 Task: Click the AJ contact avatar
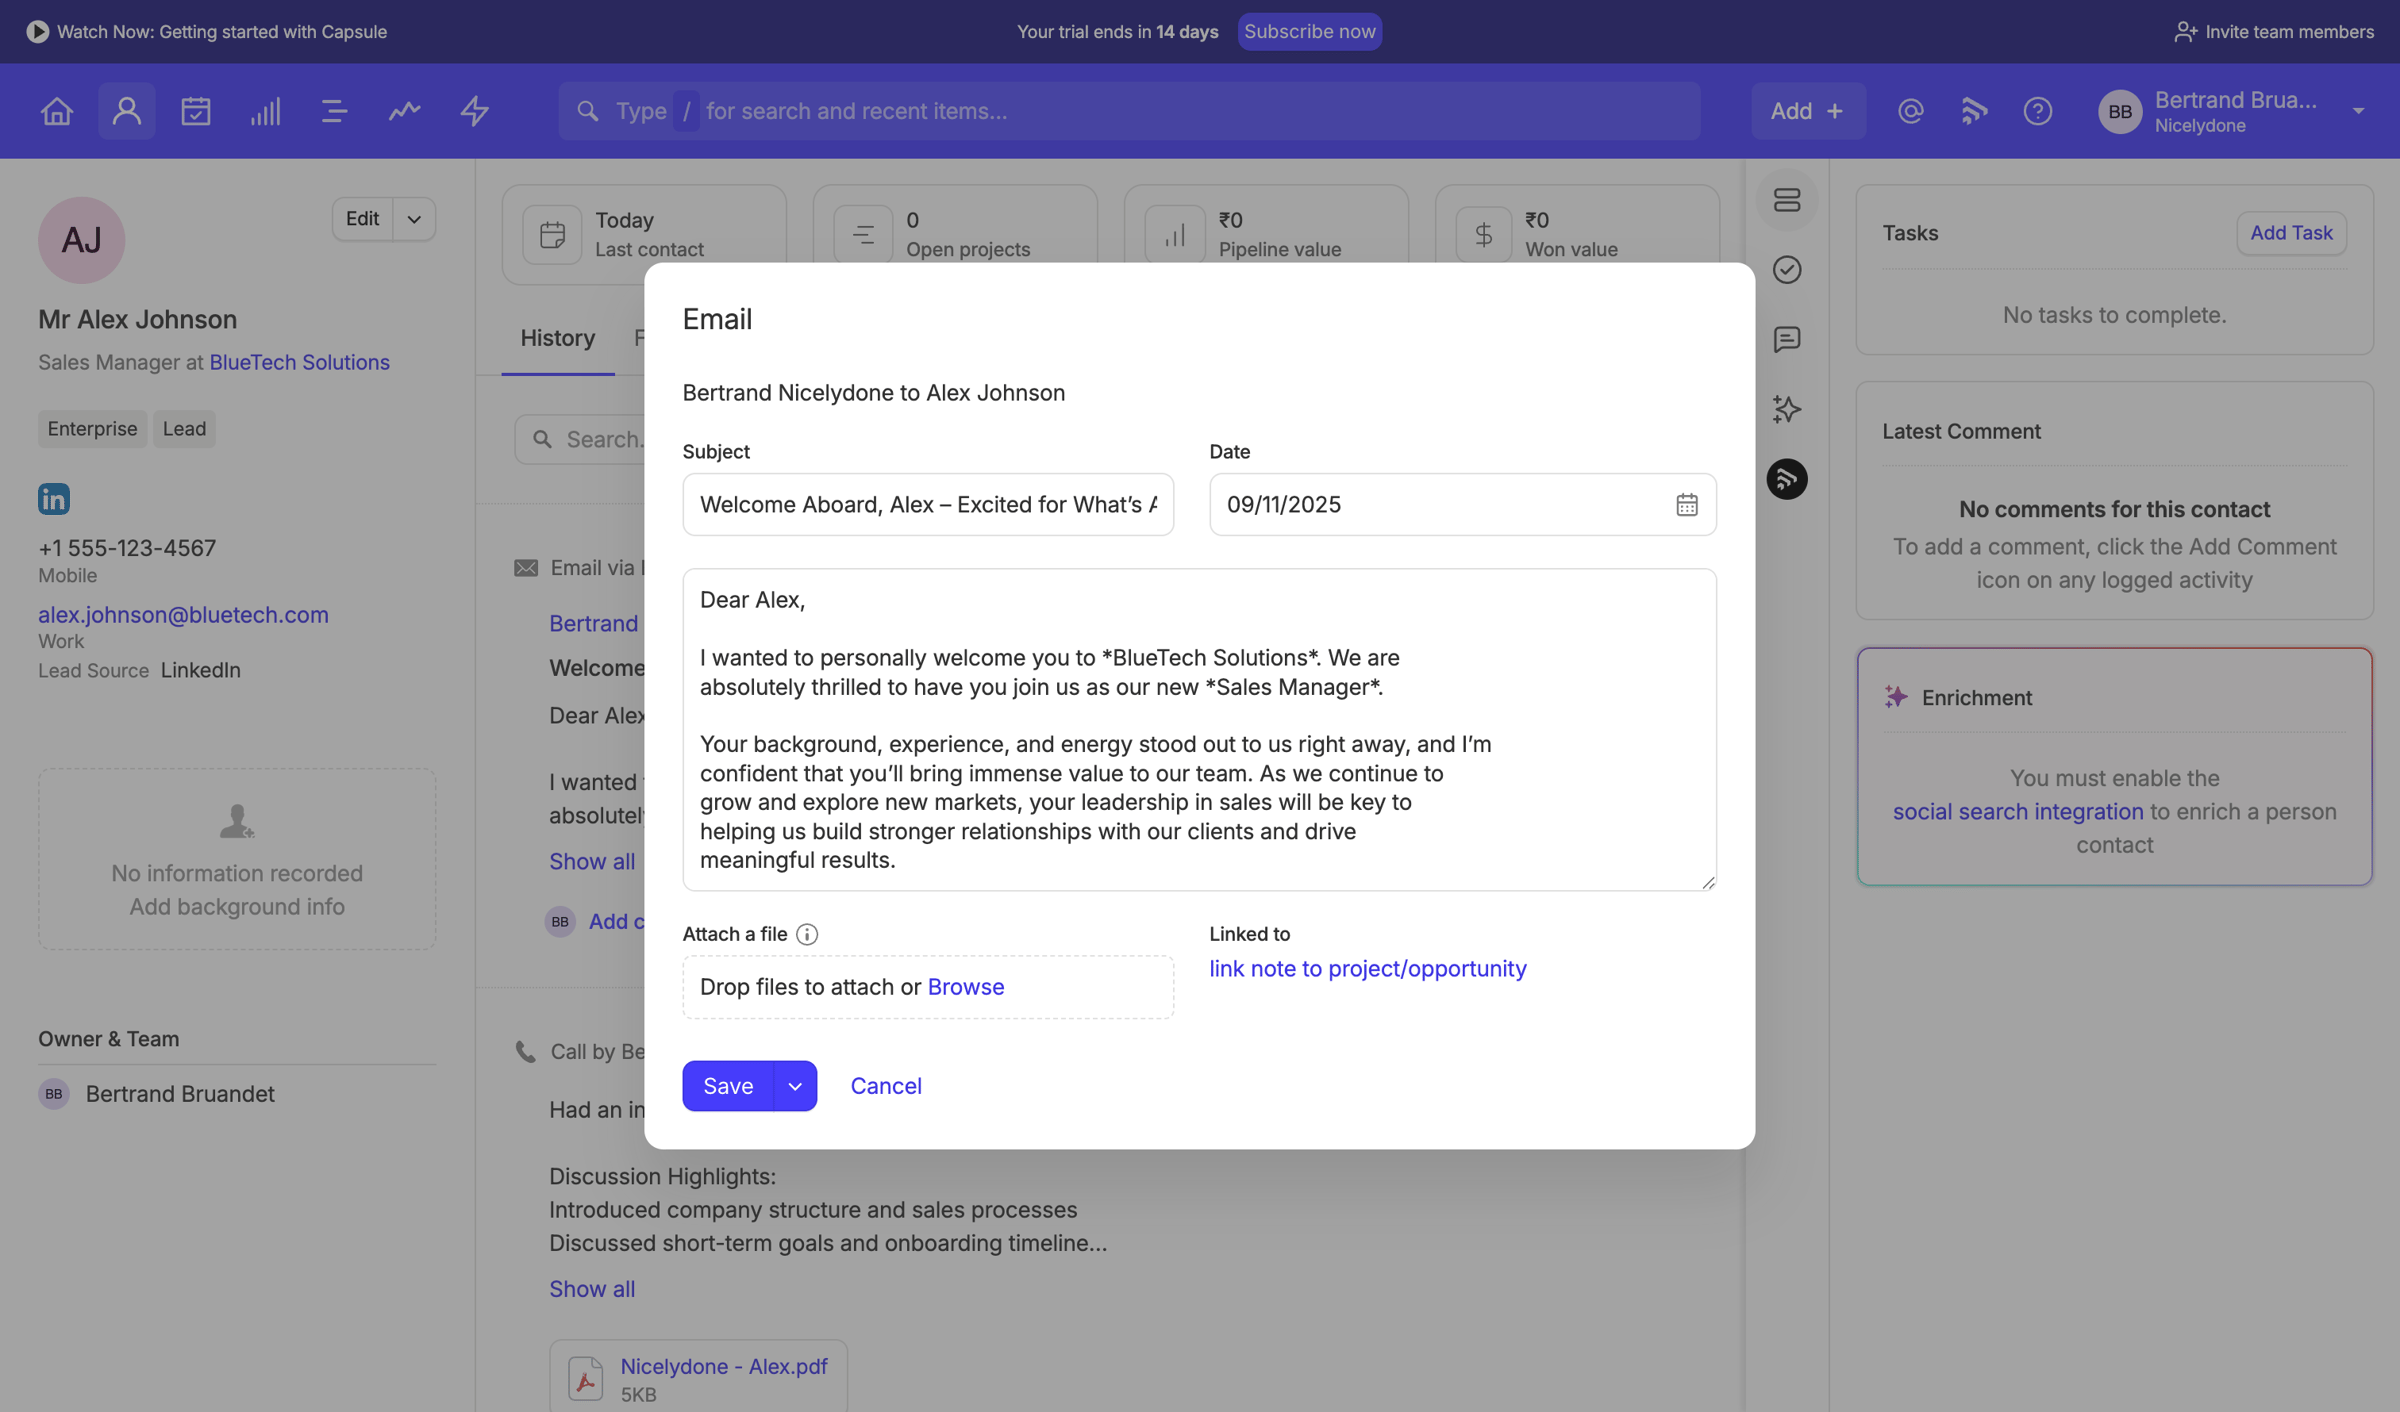(82, 240)
